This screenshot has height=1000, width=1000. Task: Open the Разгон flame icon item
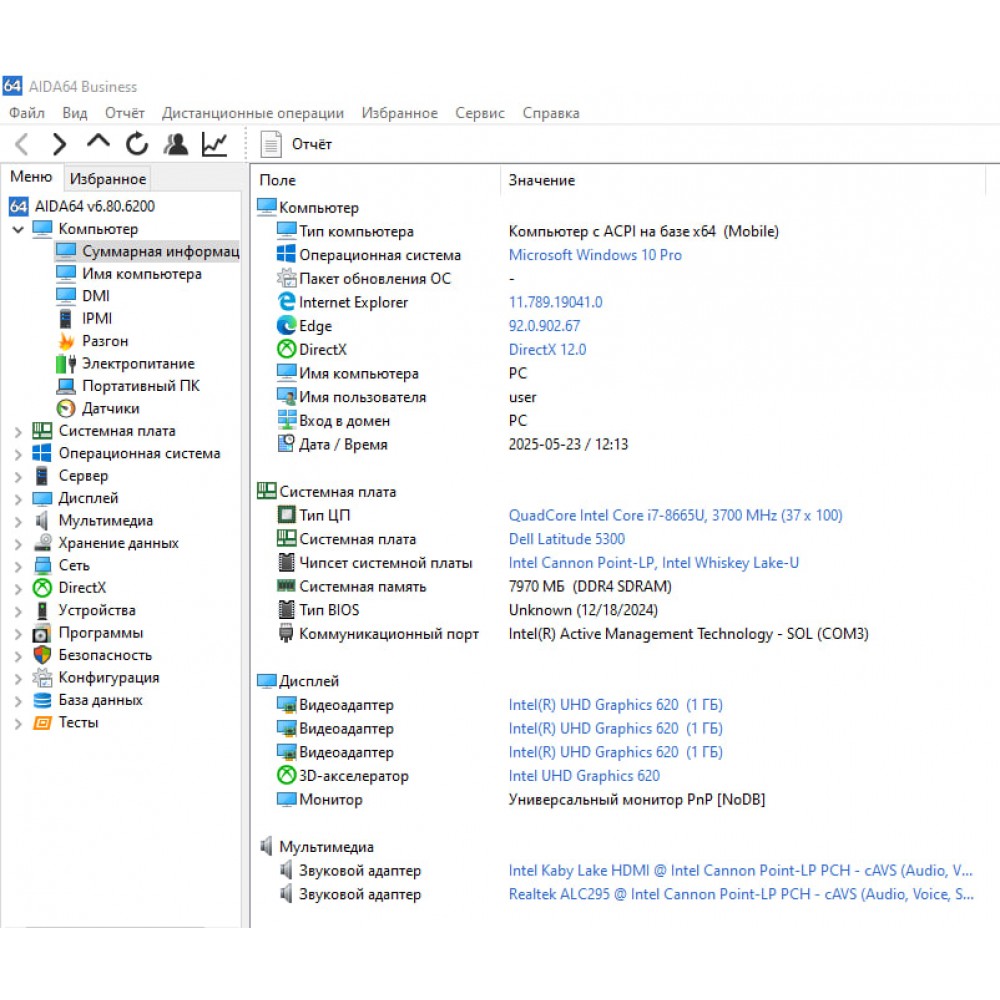[66, 341]
